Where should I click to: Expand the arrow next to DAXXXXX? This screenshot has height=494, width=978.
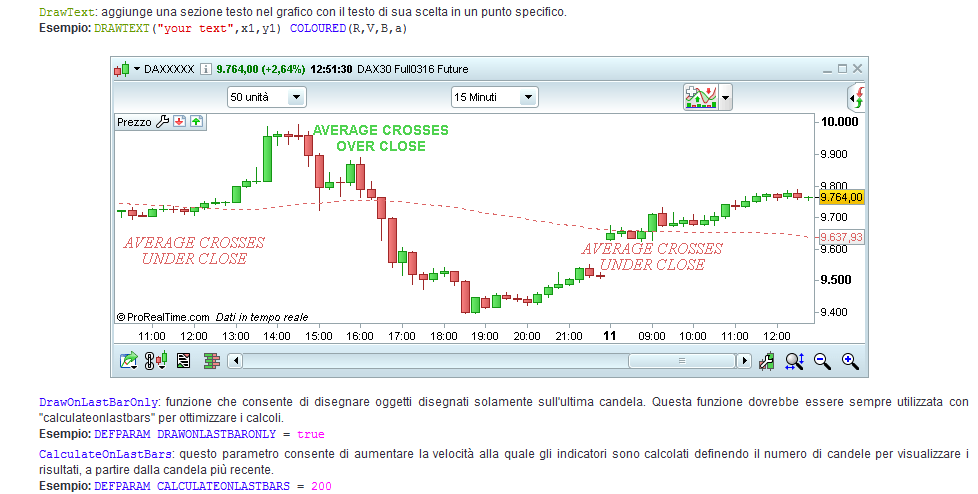137,69
